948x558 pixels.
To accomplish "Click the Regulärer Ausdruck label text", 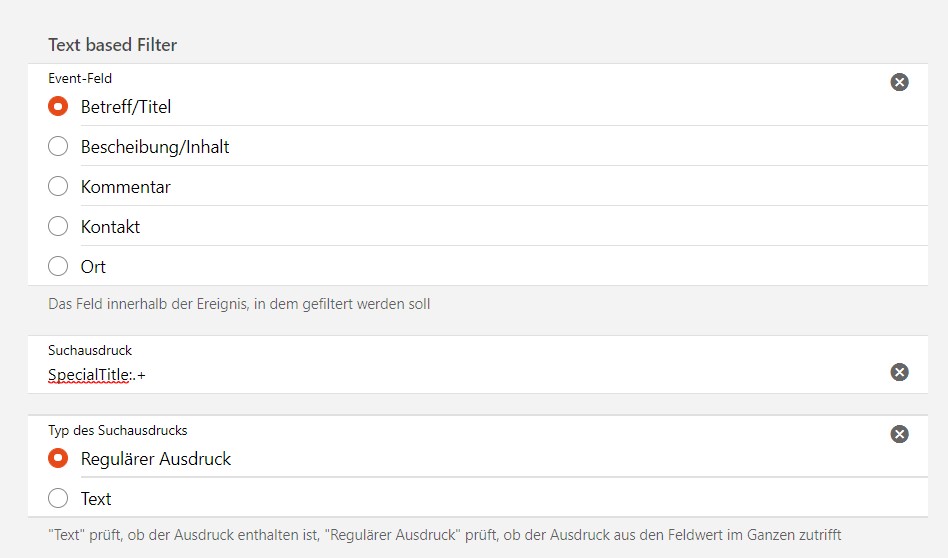I will [x=156, y=459].
